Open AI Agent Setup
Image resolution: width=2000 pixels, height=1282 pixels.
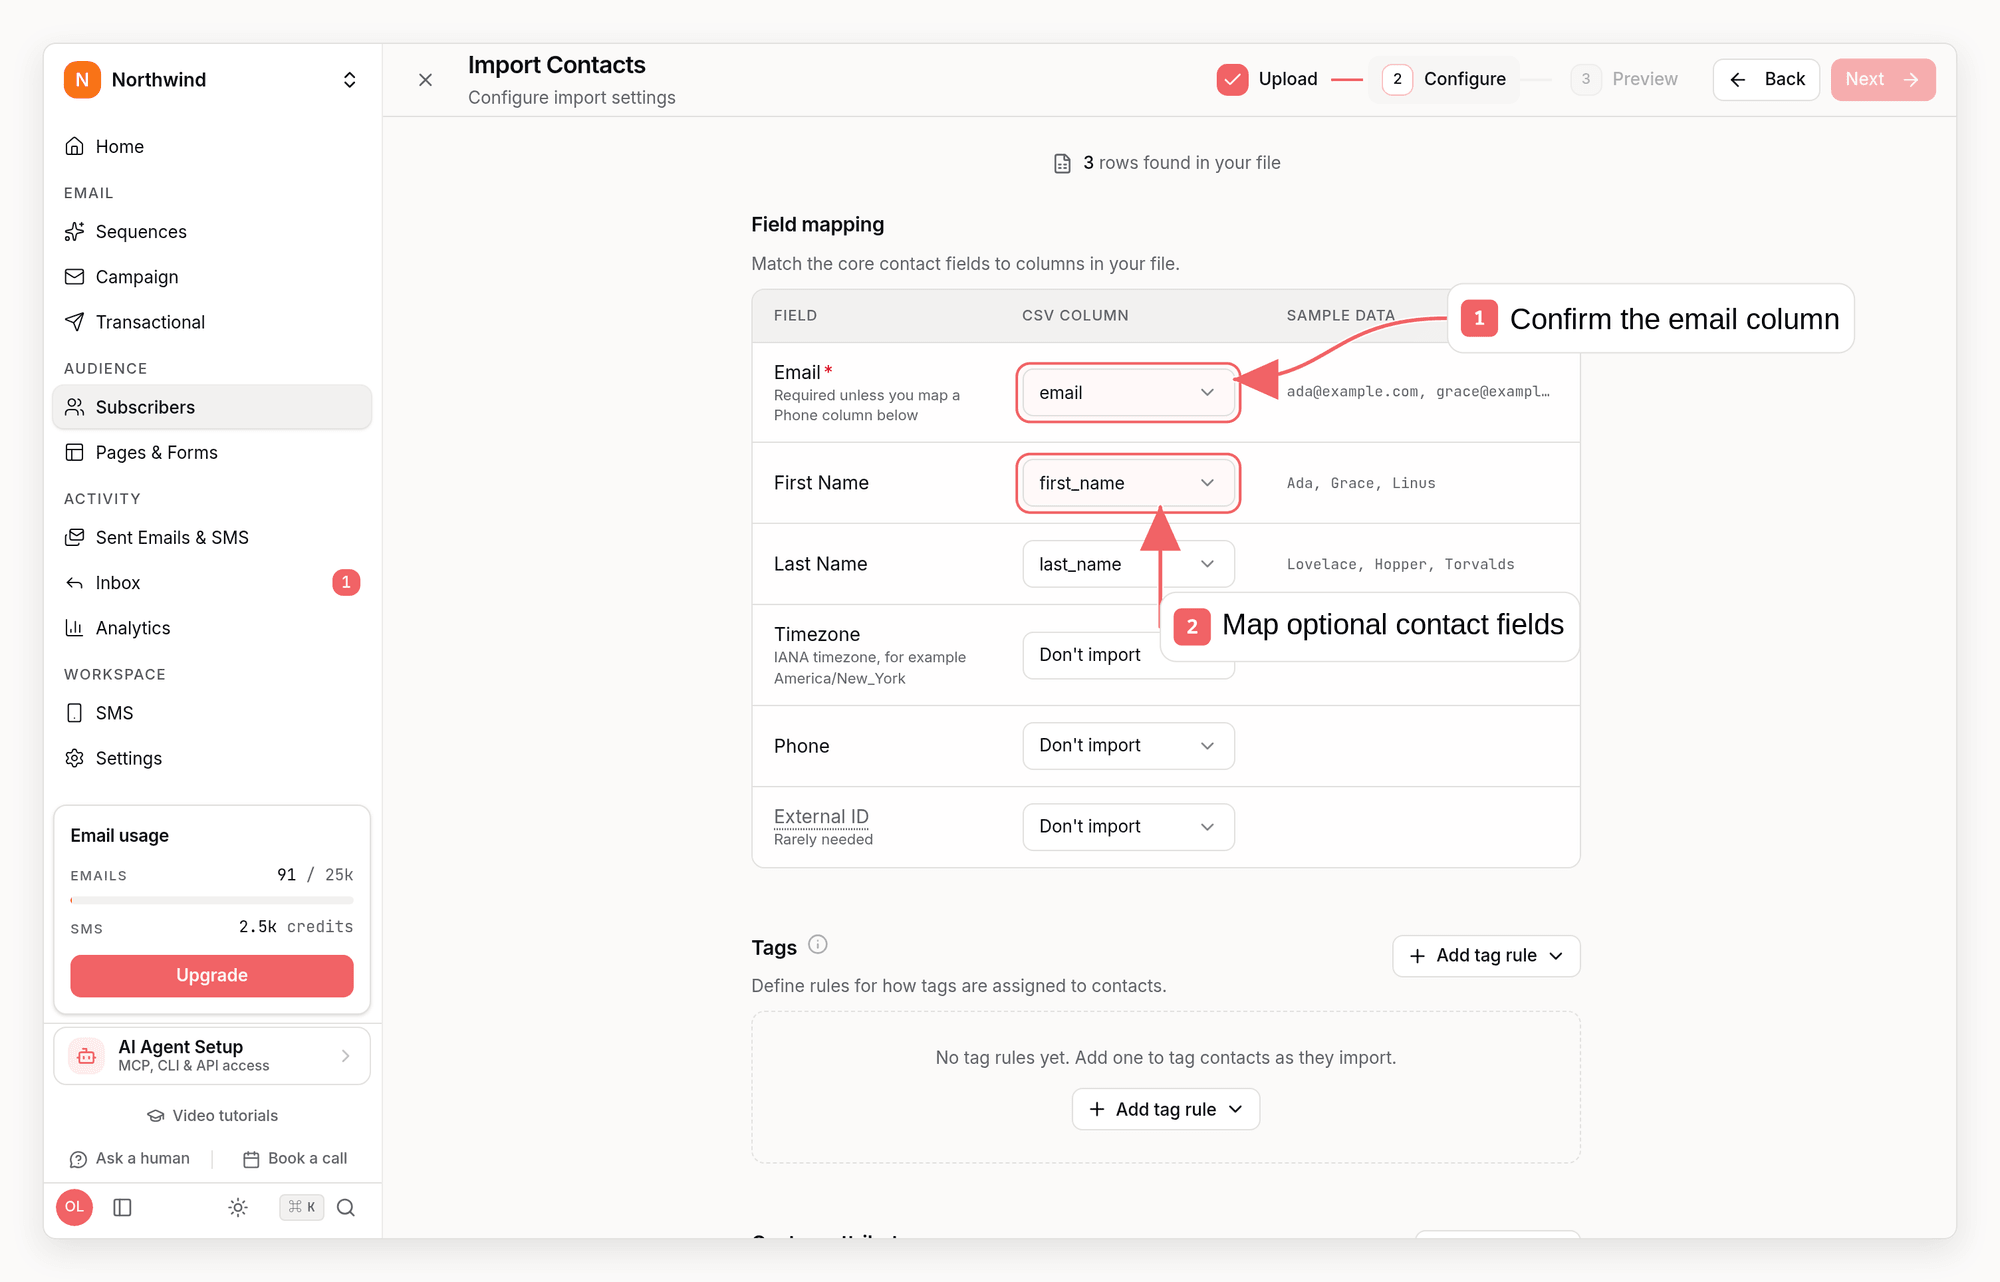click(x=211, y=1055)
